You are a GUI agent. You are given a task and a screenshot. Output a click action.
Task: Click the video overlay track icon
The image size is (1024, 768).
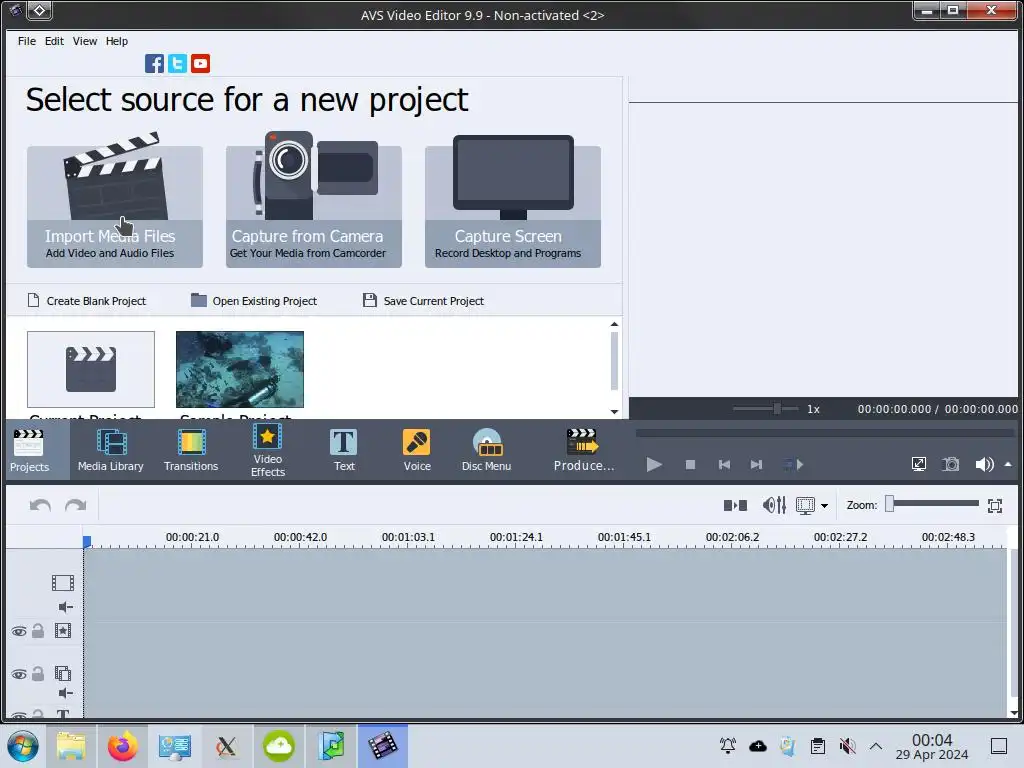coord(63,673)
